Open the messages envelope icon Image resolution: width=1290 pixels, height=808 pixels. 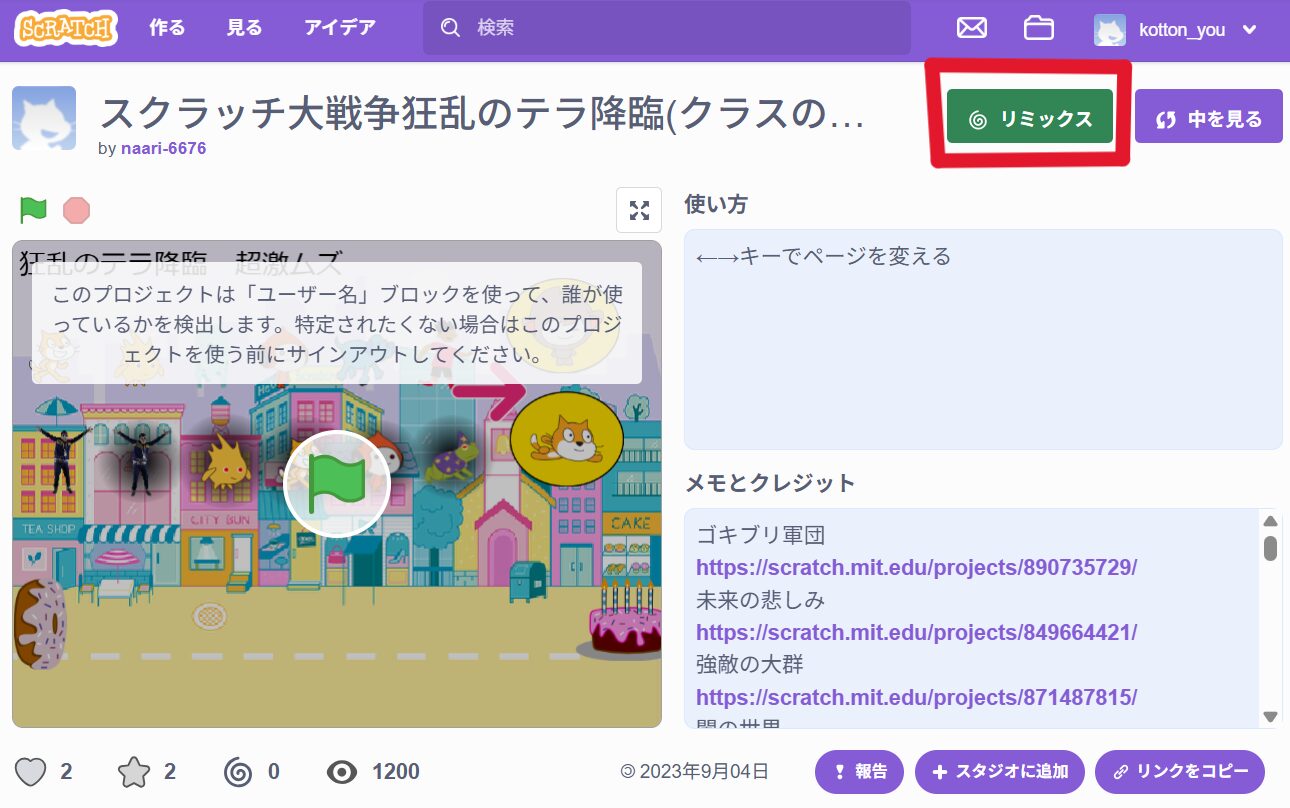point(971,28)
